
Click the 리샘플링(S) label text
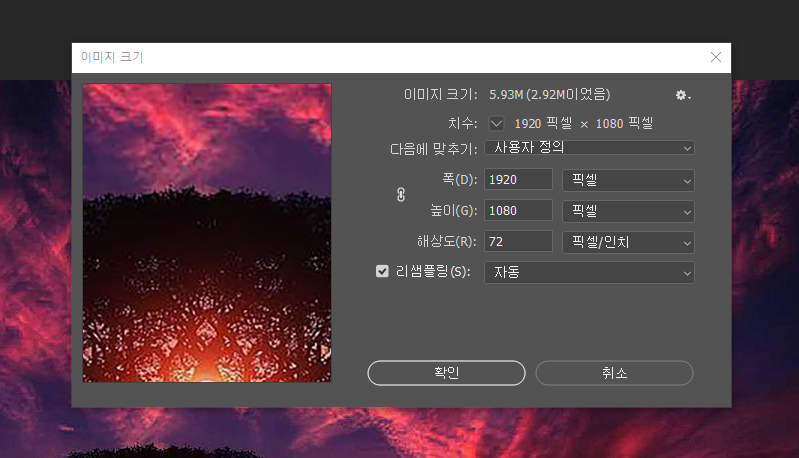coord(433,272)
